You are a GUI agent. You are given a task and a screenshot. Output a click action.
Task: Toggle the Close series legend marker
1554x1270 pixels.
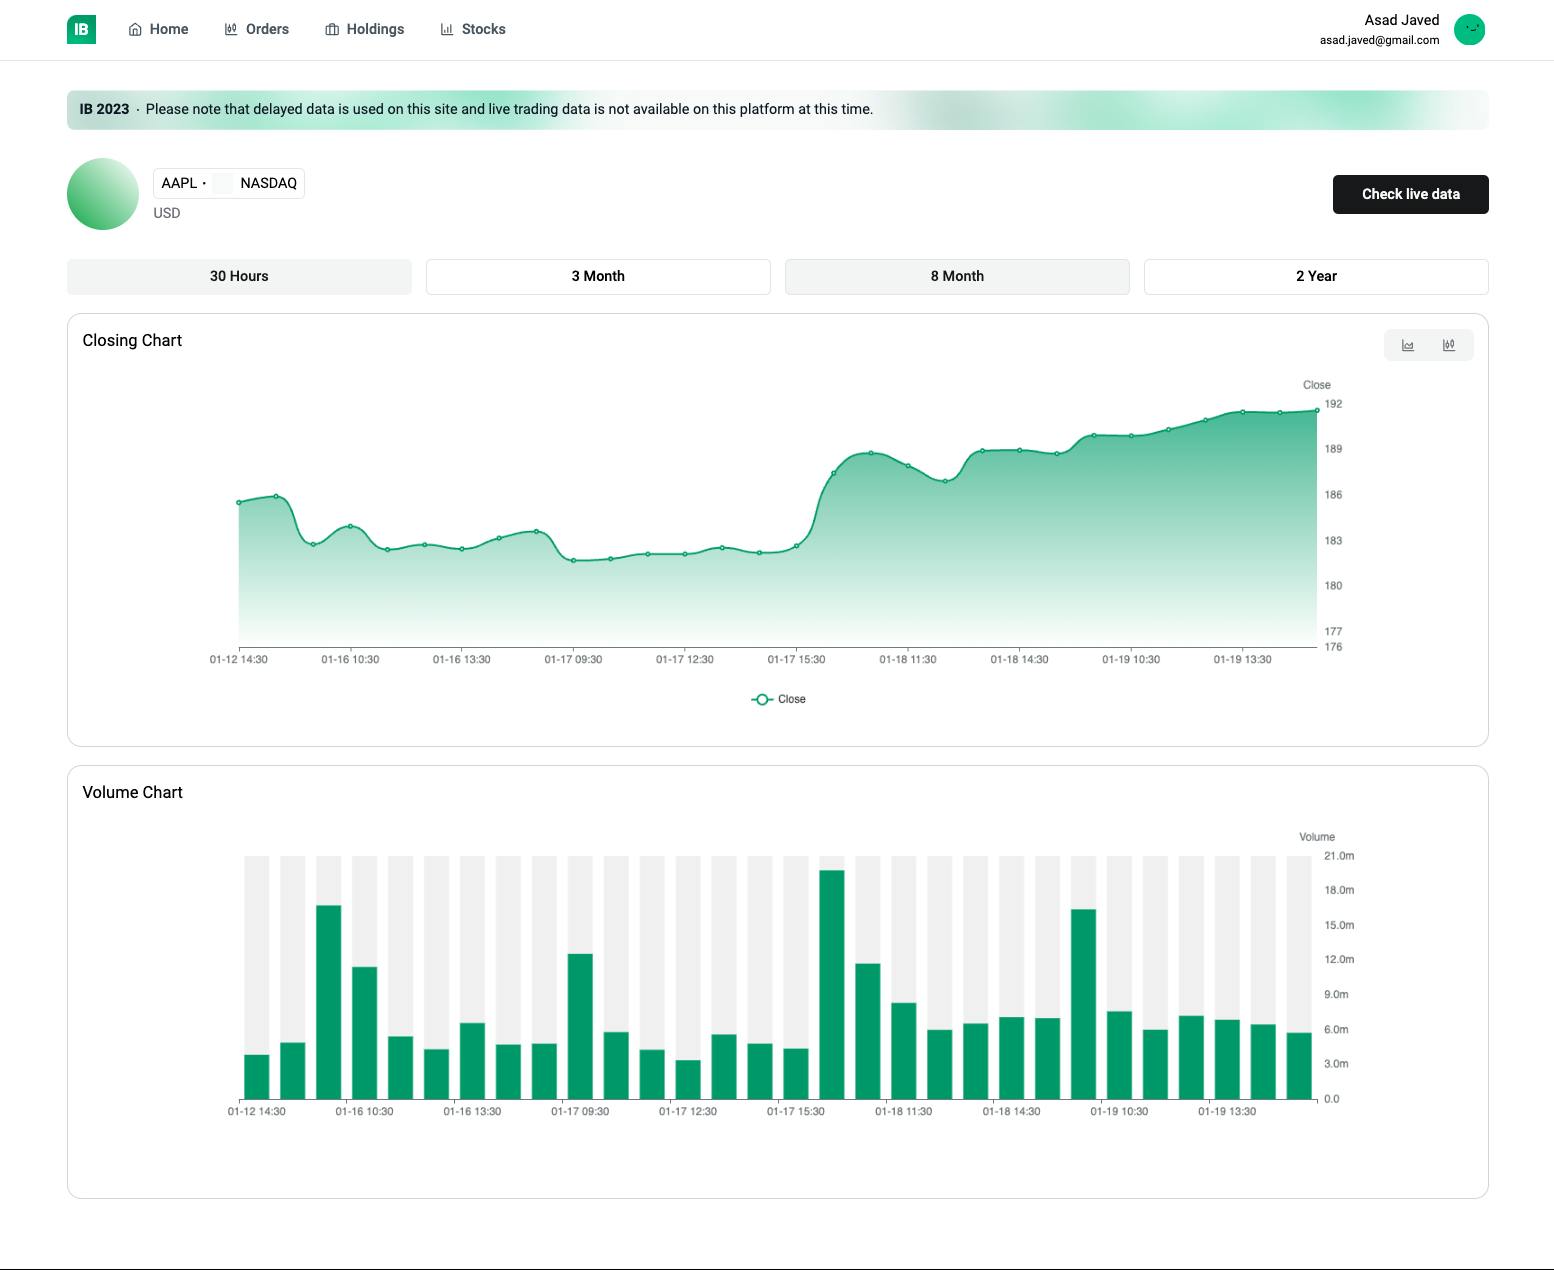point(762,700)
